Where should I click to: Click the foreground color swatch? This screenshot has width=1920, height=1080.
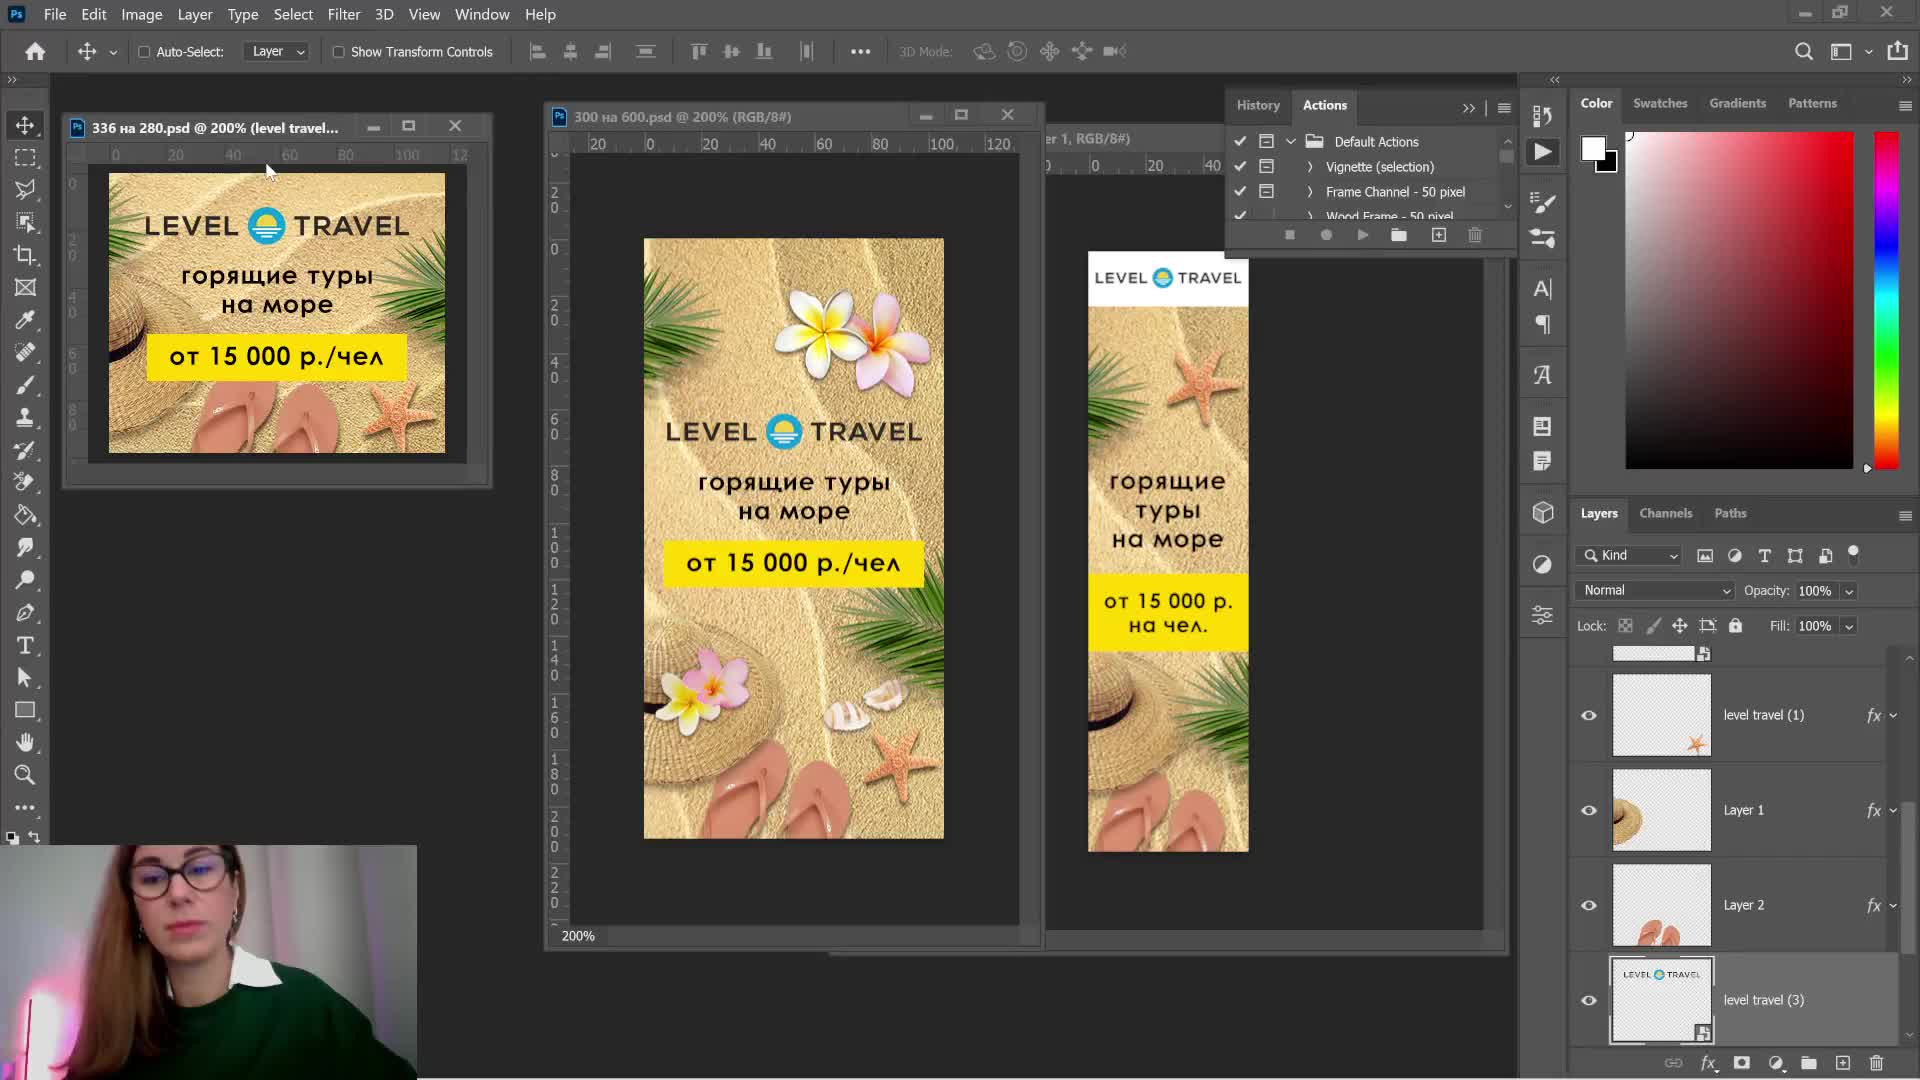click(x=1592, y=149)
